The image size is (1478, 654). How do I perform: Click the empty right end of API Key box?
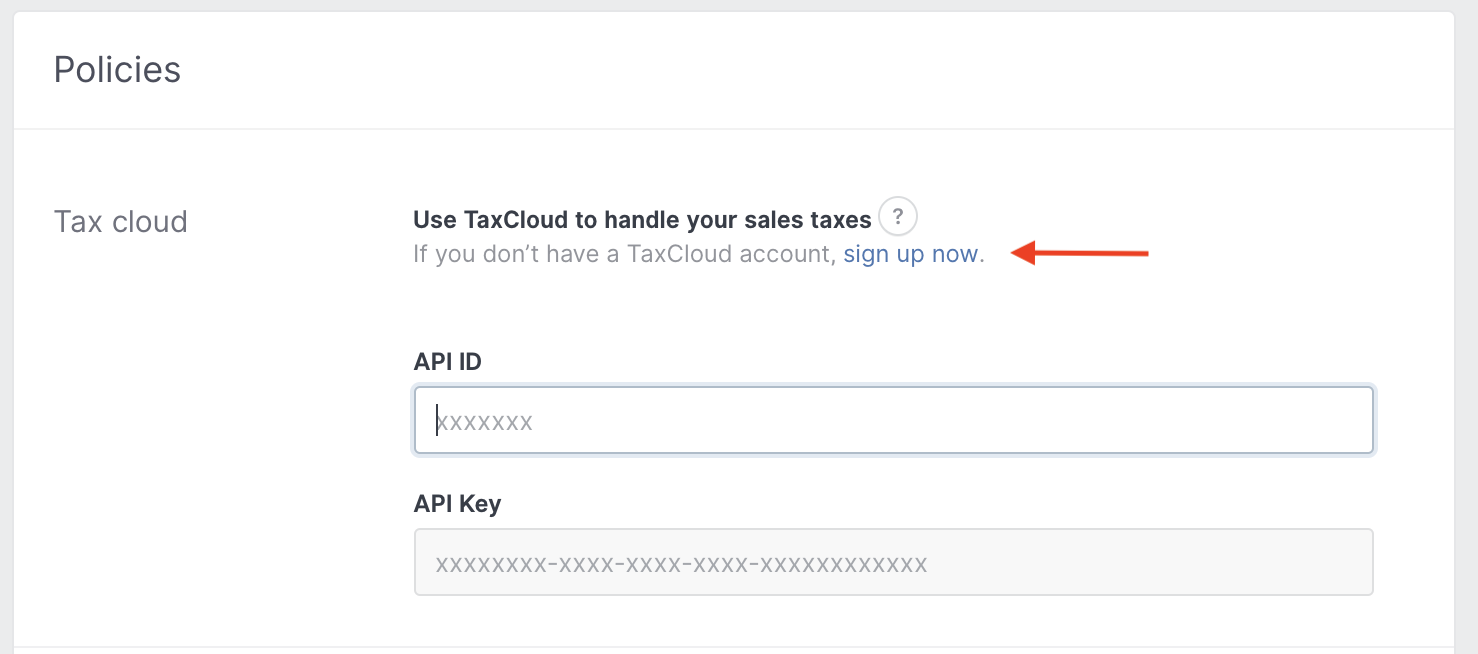(1300, 563)
